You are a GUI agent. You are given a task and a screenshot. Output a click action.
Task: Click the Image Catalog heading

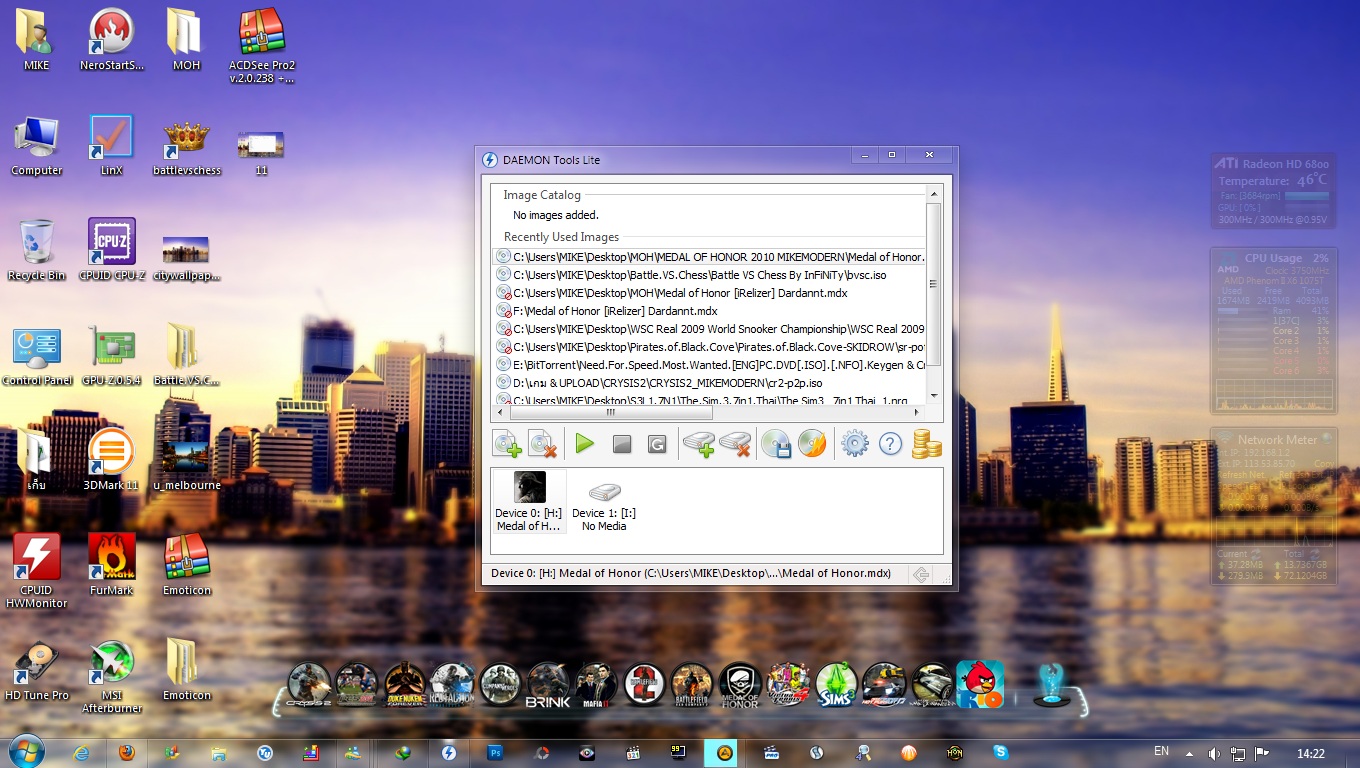tap(541, 195)
